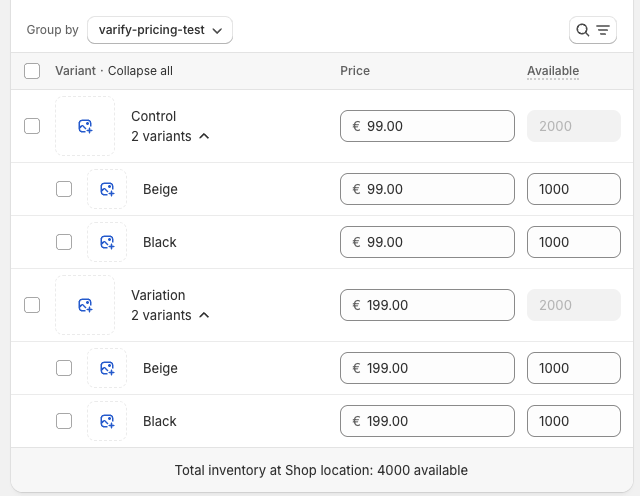Edit Control Black available quantity field
Image resolution: width=640 pixels, height=496 pixels.
point(573,242)
